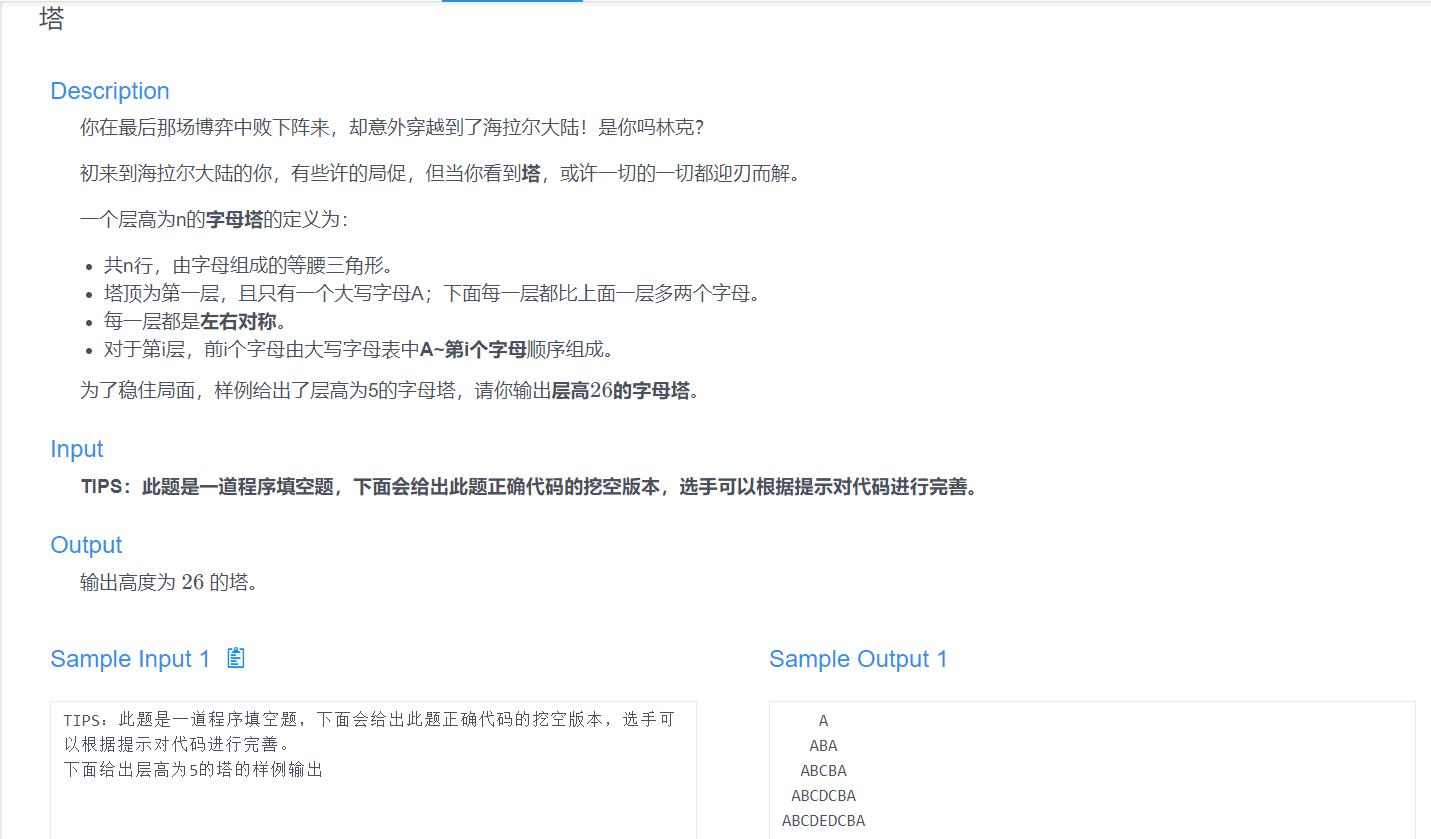Click the paragraph starting 为了稳住局面
The height and width of the screenshot is (839, 1431).
point(390,391)
